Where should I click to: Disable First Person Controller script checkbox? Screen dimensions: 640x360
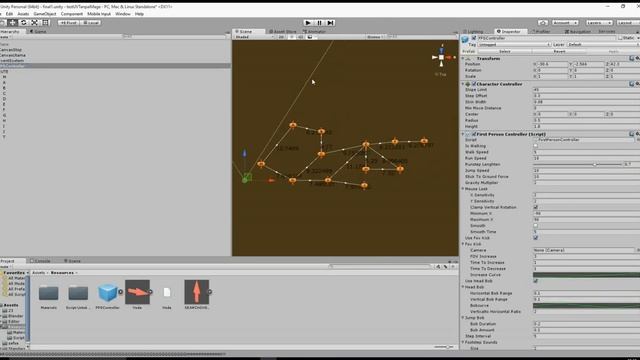point(474,134)
